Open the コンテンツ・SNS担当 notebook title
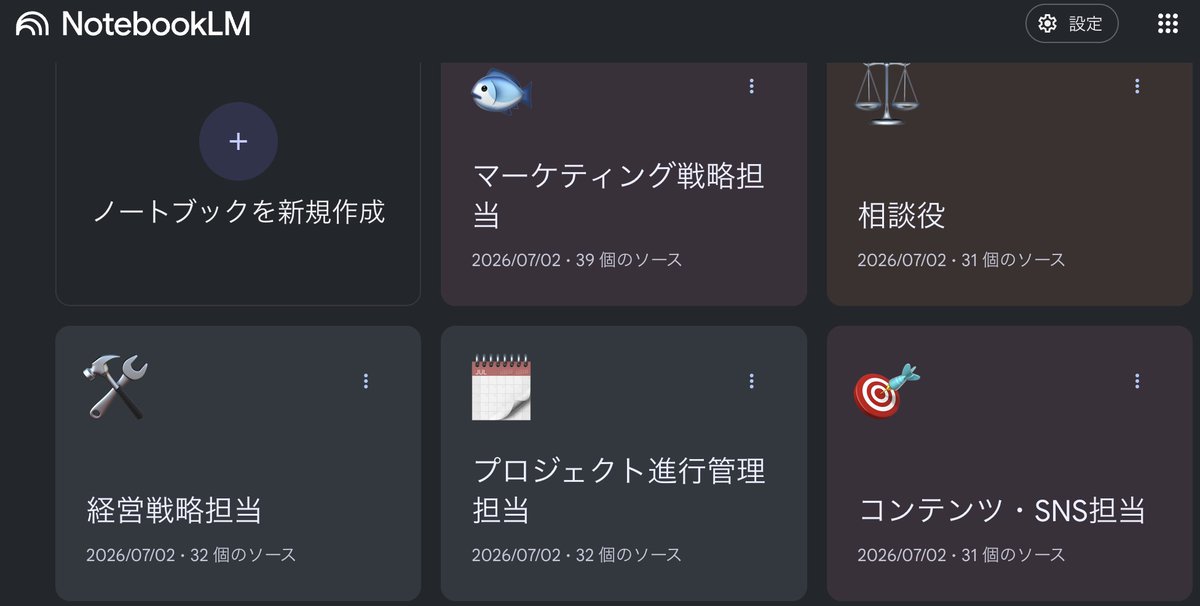 point(1002,510)
